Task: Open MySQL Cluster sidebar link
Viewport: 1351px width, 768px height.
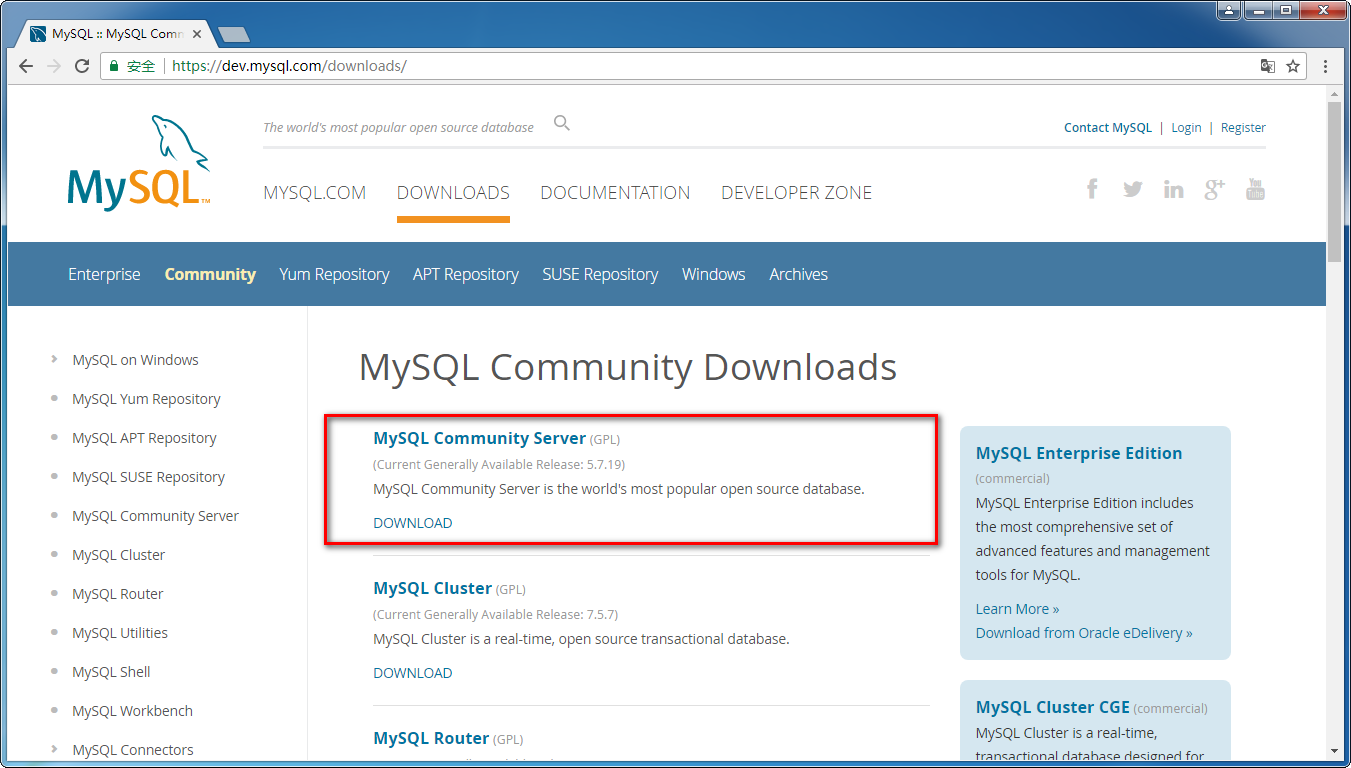Action: pyautogui.click(x=118, y=555)
